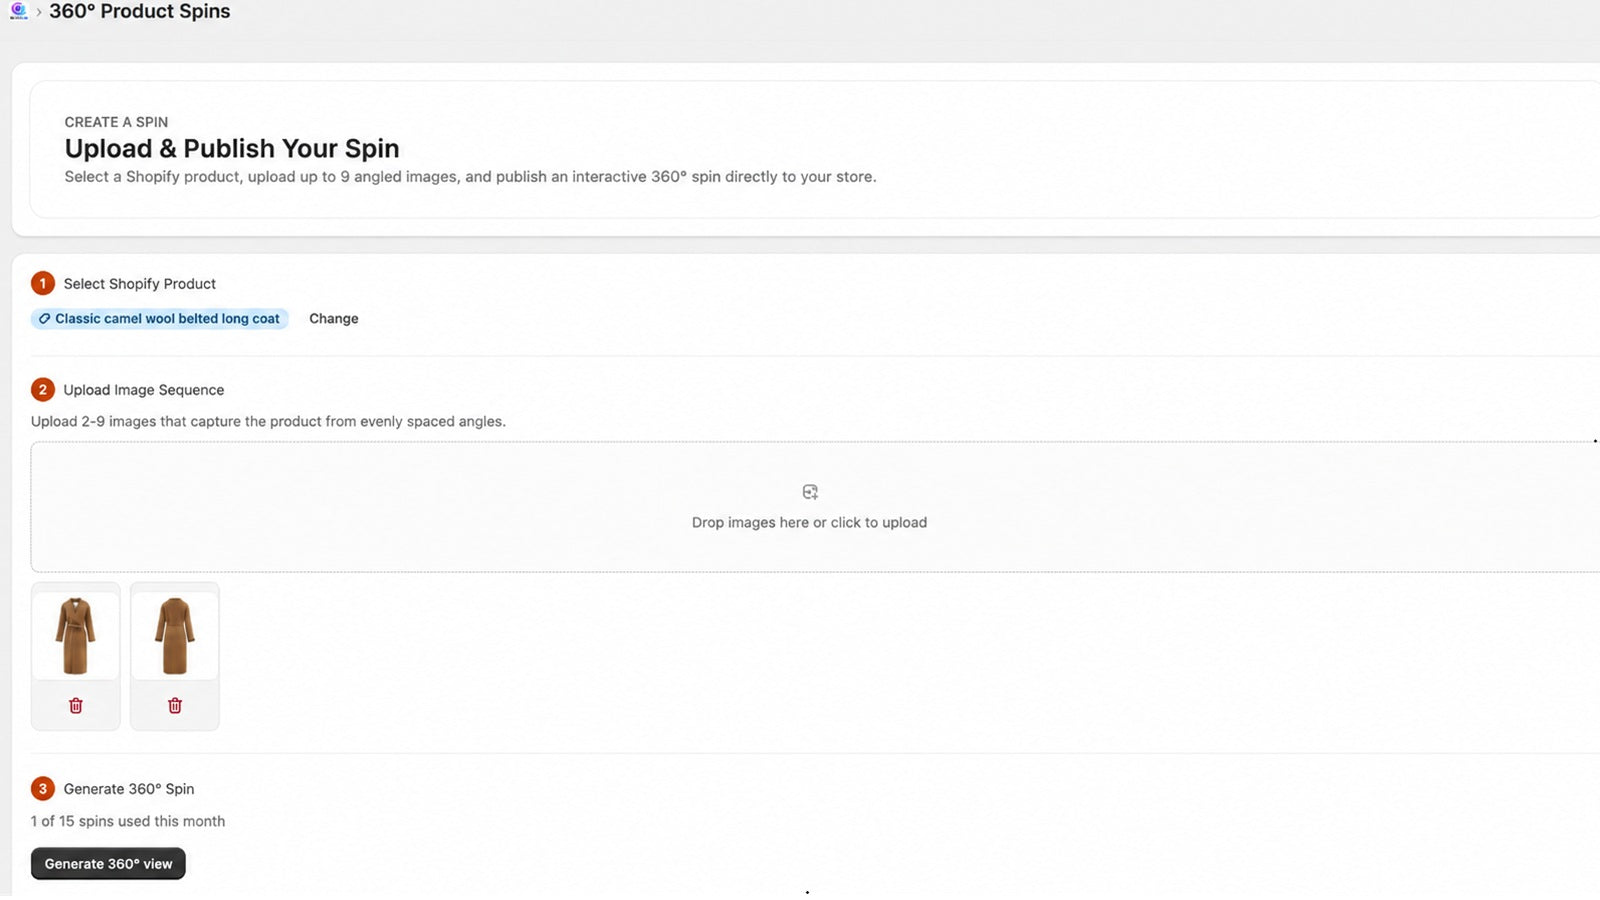
Task: Click the drop images upload area
Action: 815,507
